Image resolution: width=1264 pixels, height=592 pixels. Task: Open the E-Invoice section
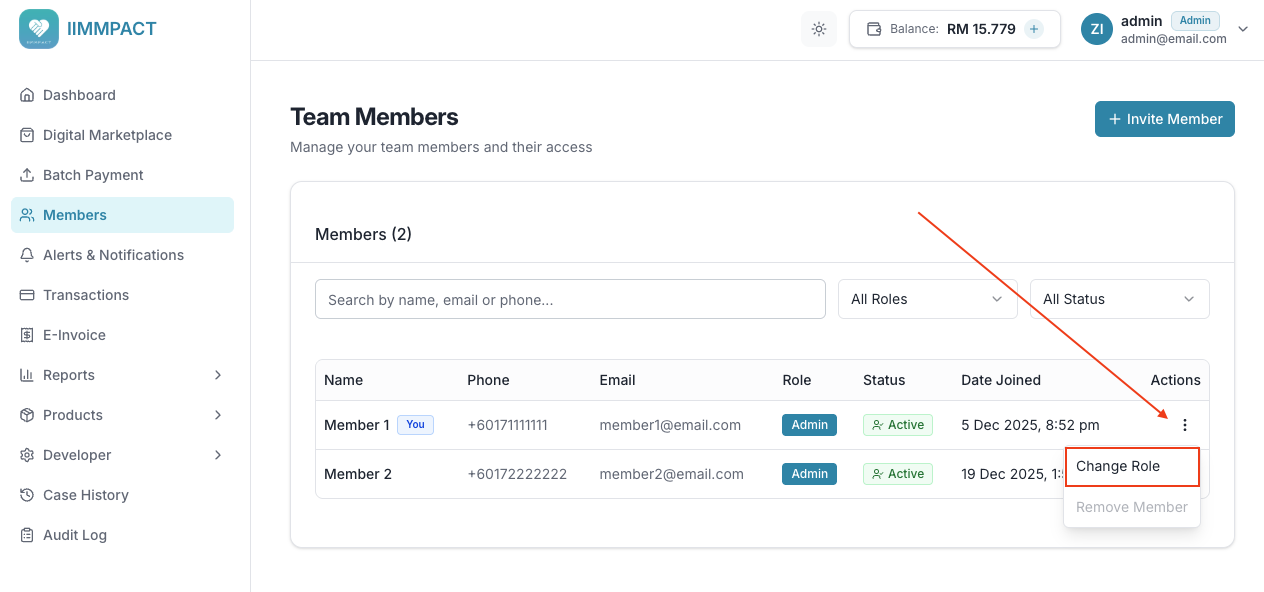pyautogui.click(x=75, y=335)
